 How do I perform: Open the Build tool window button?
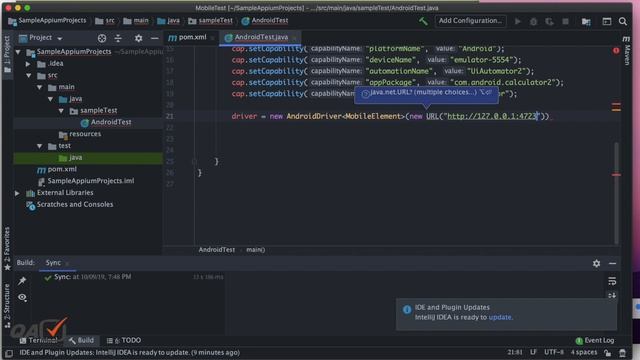81,340
